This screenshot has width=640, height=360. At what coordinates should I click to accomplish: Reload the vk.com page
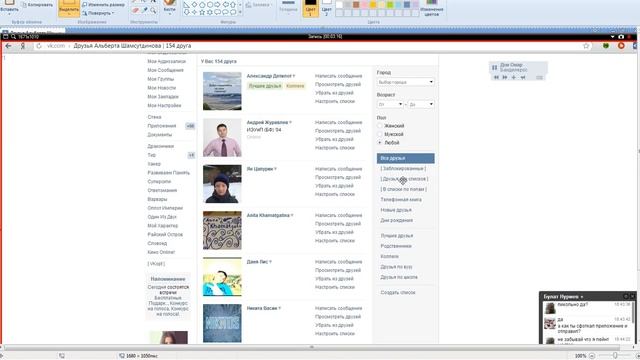point(39,46)
